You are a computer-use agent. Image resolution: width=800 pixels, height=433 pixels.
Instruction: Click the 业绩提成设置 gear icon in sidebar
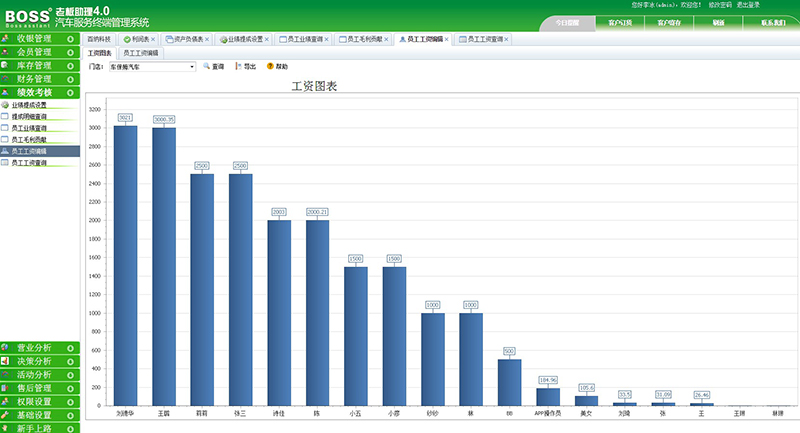(x=5, y=105)
